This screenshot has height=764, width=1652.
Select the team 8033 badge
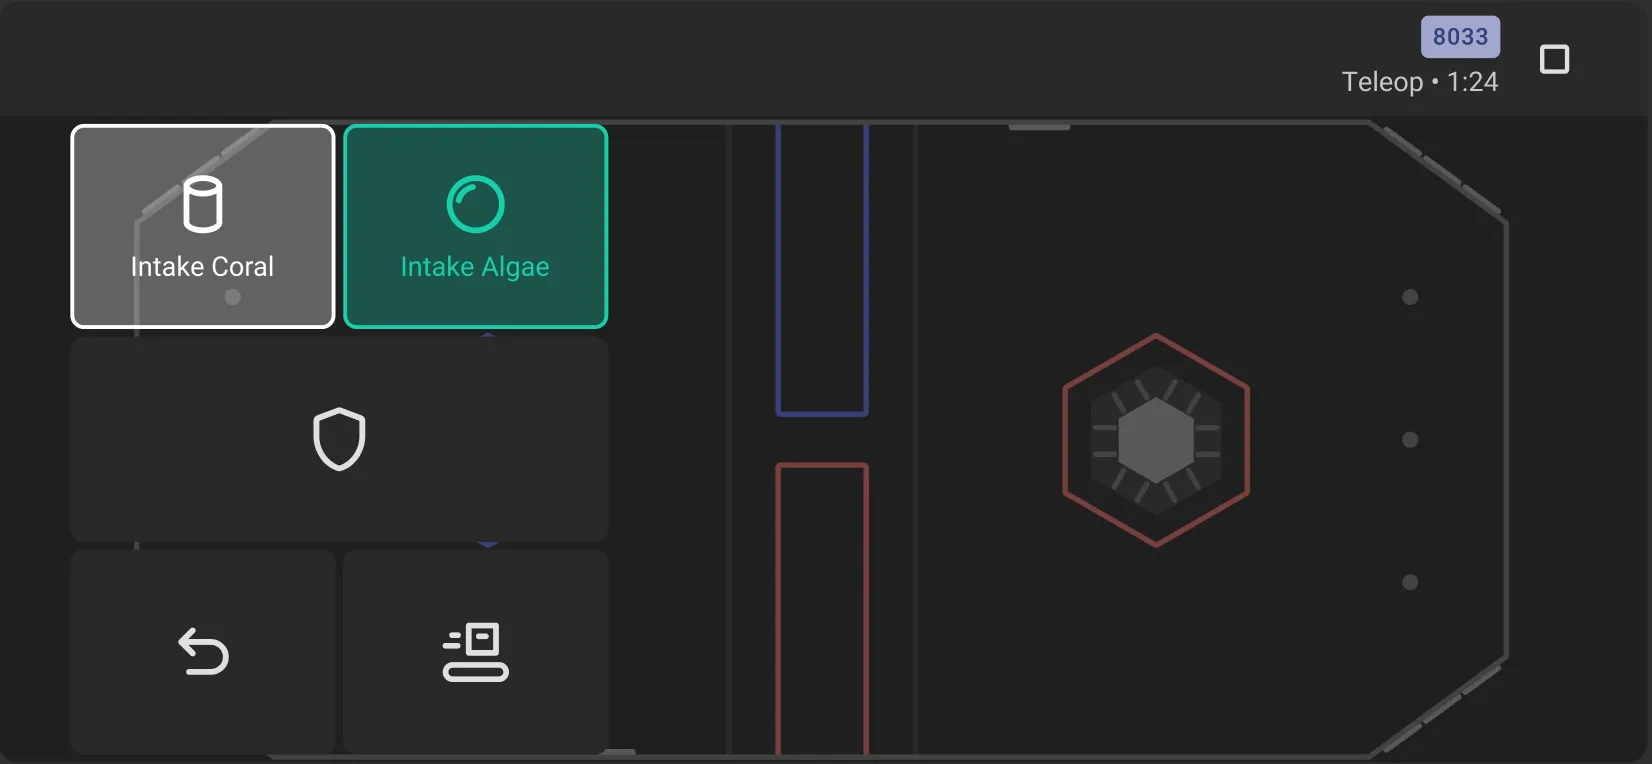point(1460,37)
